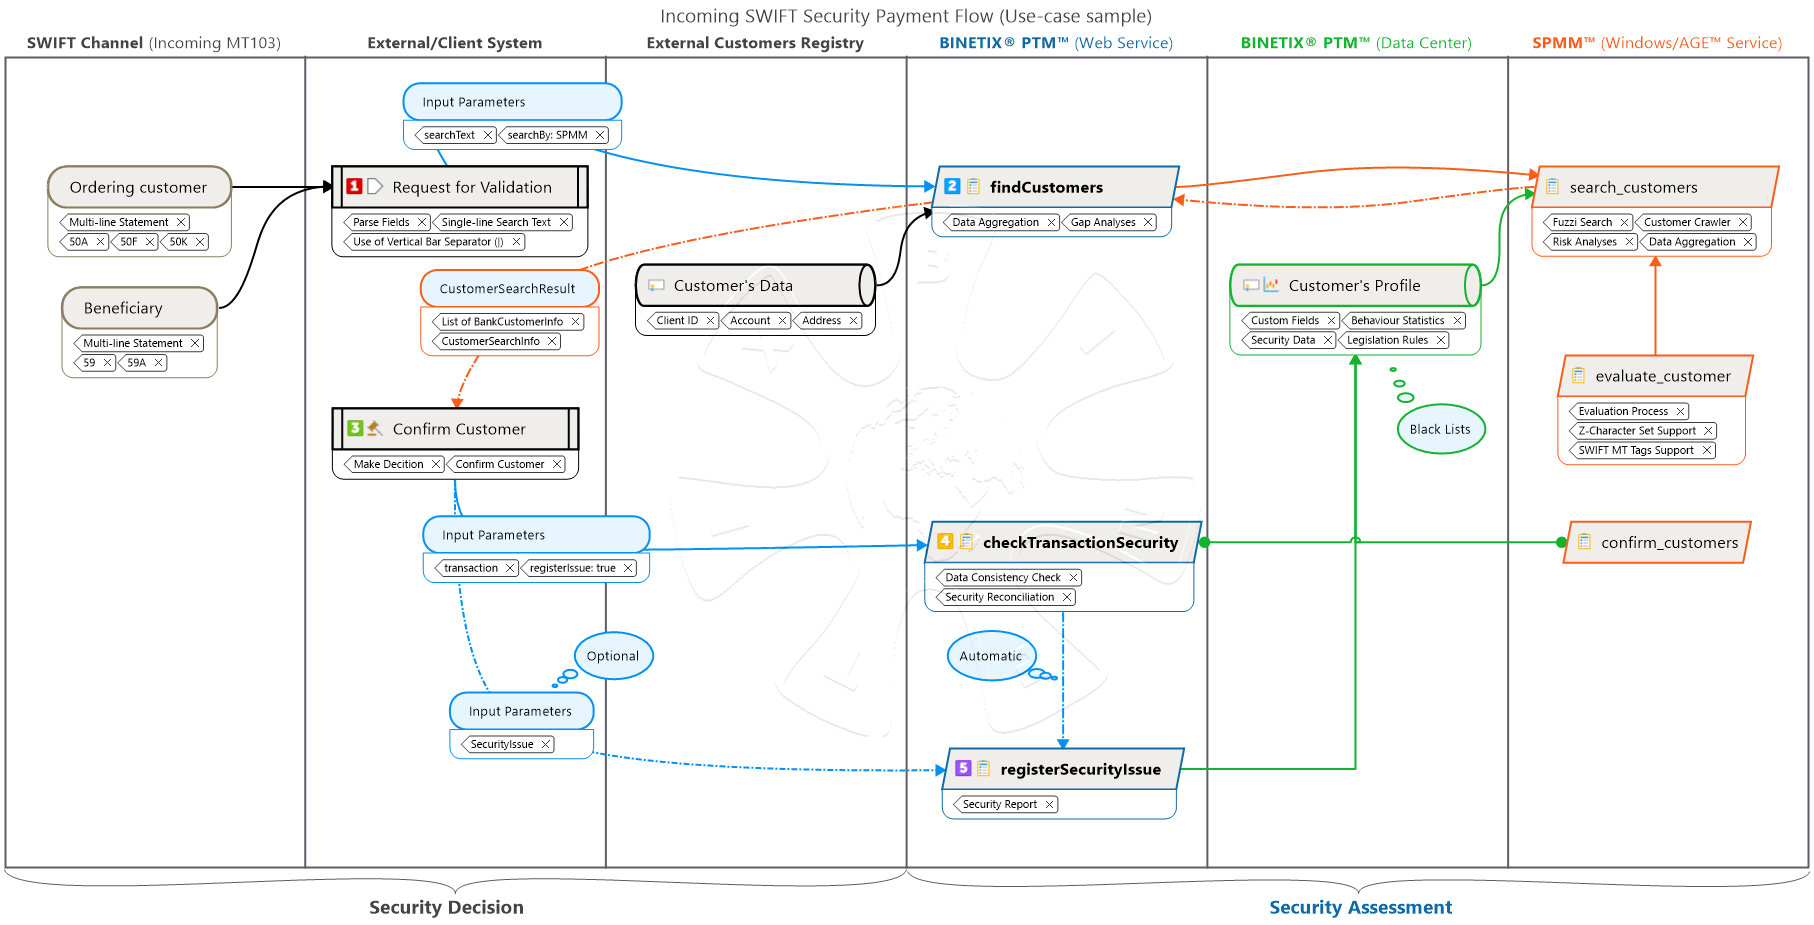Remove the registerIssue: true tag
The height and width of the screenshot is (925, 1814).
(628, 568)
